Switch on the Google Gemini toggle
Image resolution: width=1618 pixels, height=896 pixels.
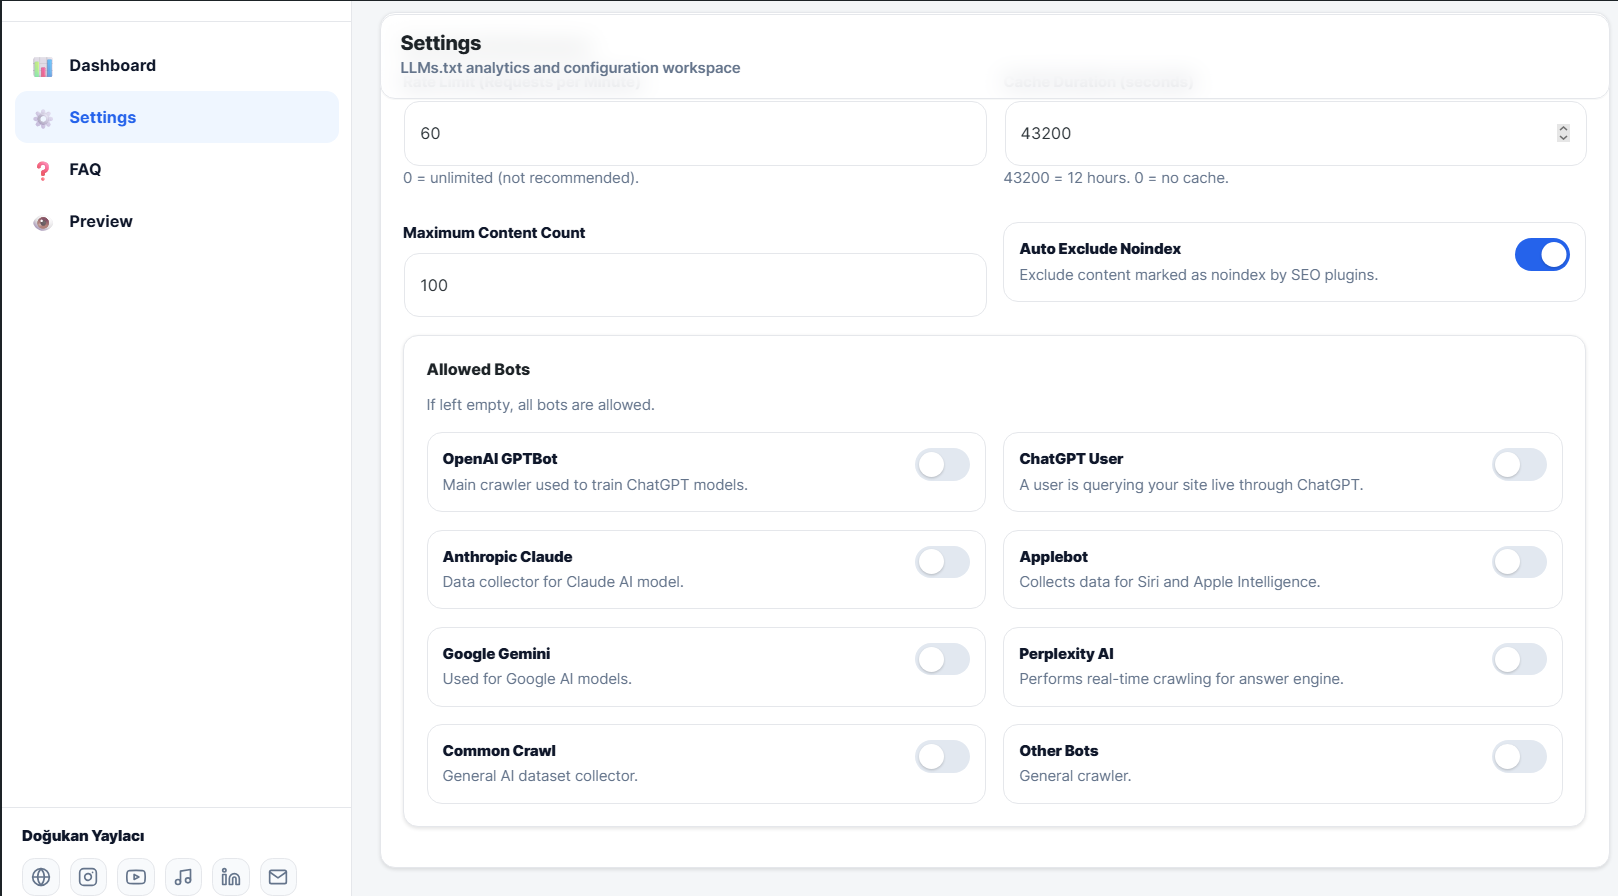(942, 659)
